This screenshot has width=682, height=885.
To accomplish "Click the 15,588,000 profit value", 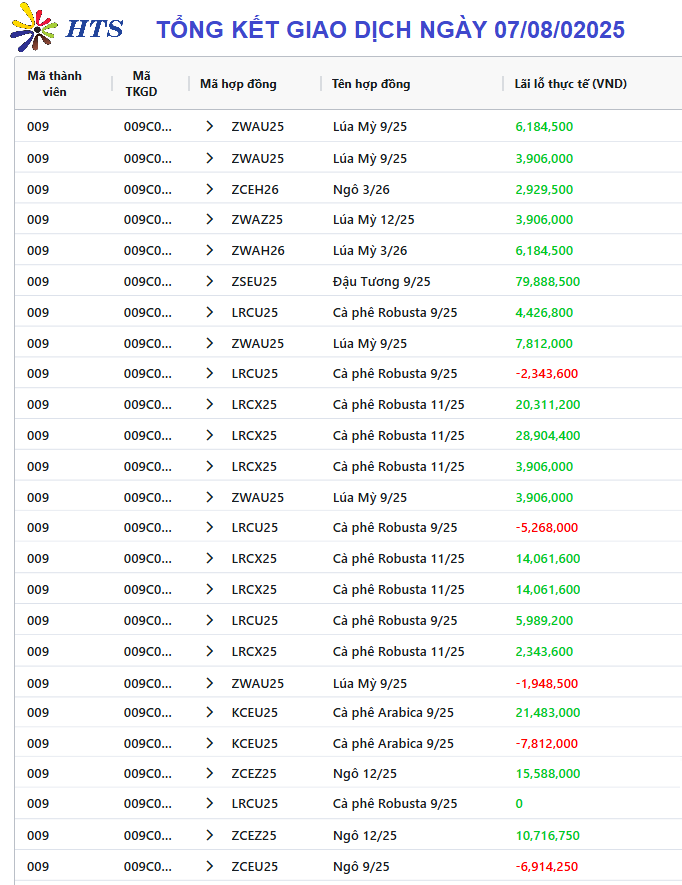I will click(x=548, y=774).
